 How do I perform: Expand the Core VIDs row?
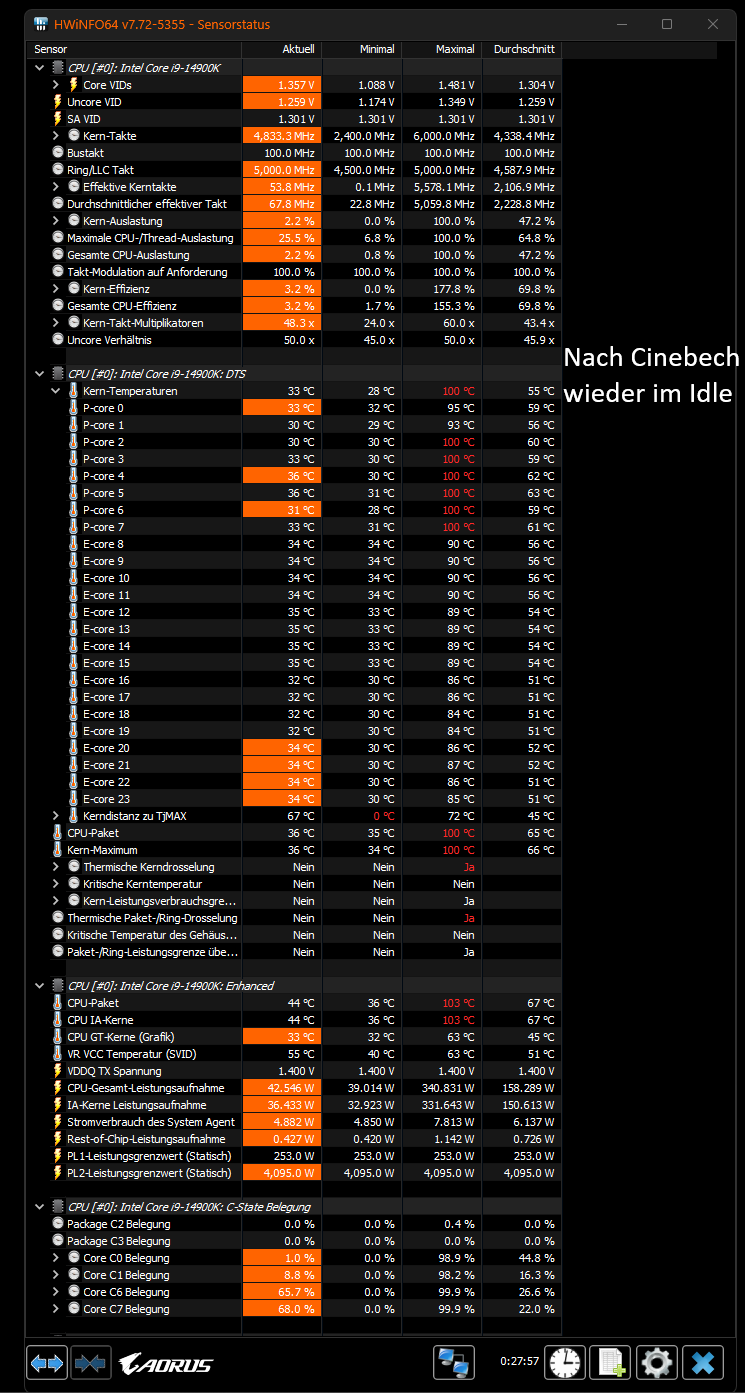click(x=56, y=85)
